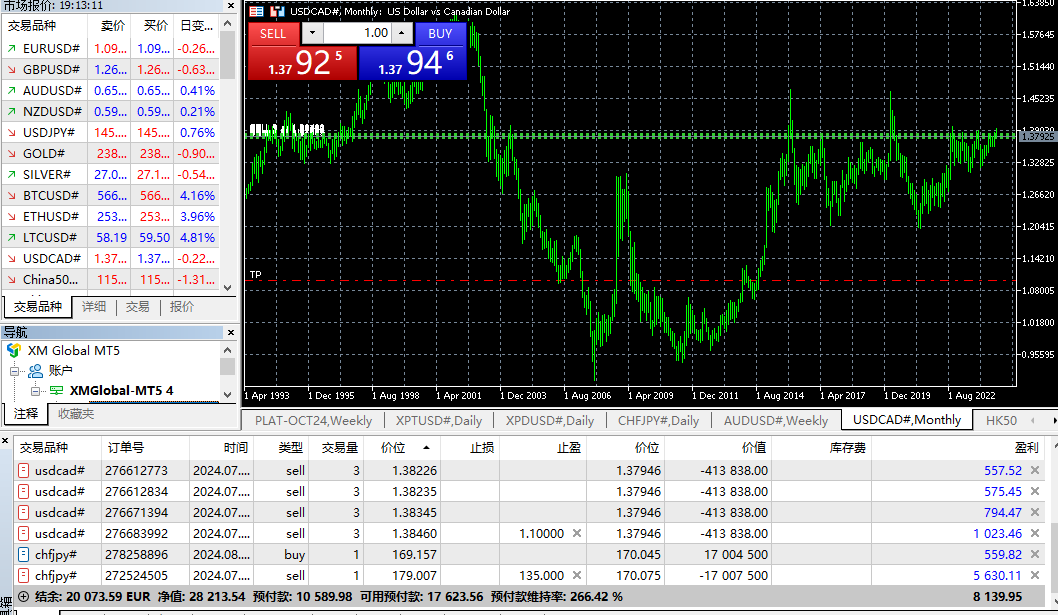Close chfjpy# buy position 278258896 with its X
1058x615 pixels.
[x=1035, y=554]
